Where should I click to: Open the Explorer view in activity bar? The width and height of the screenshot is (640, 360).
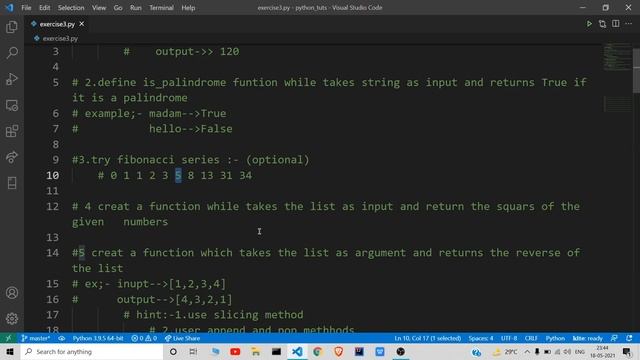tap(12, 27)
